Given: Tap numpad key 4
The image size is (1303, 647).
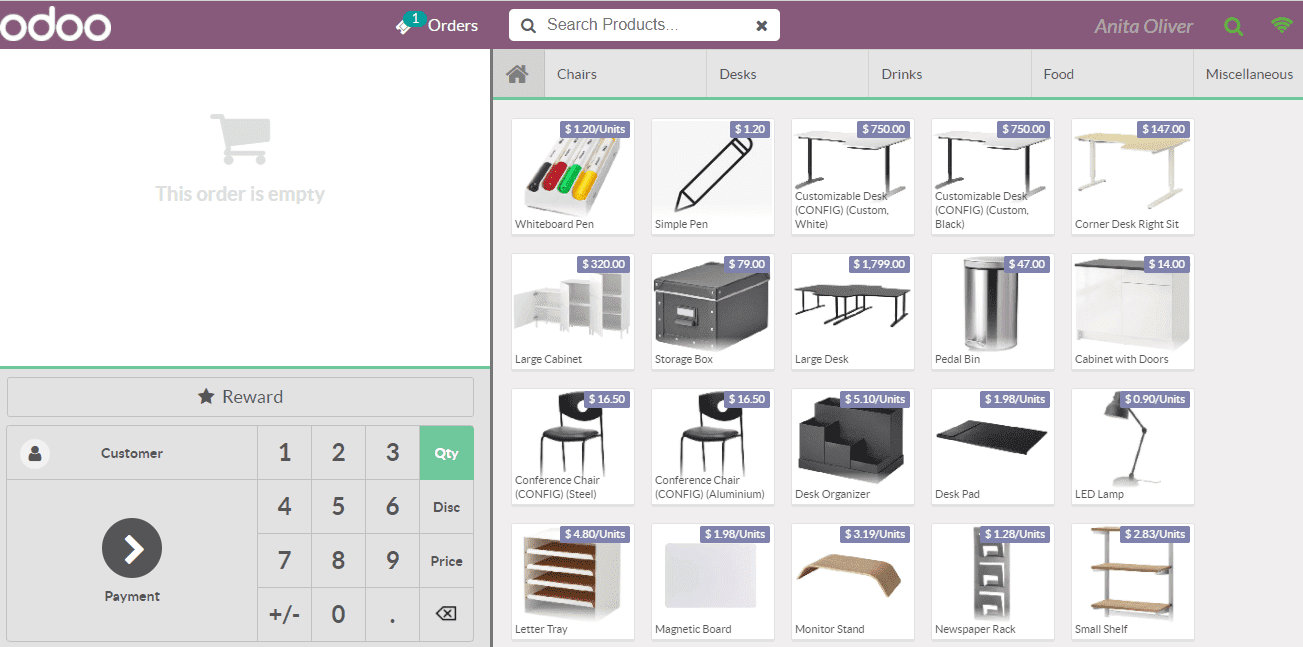Looking at the screenshot, I should (285, 507).
